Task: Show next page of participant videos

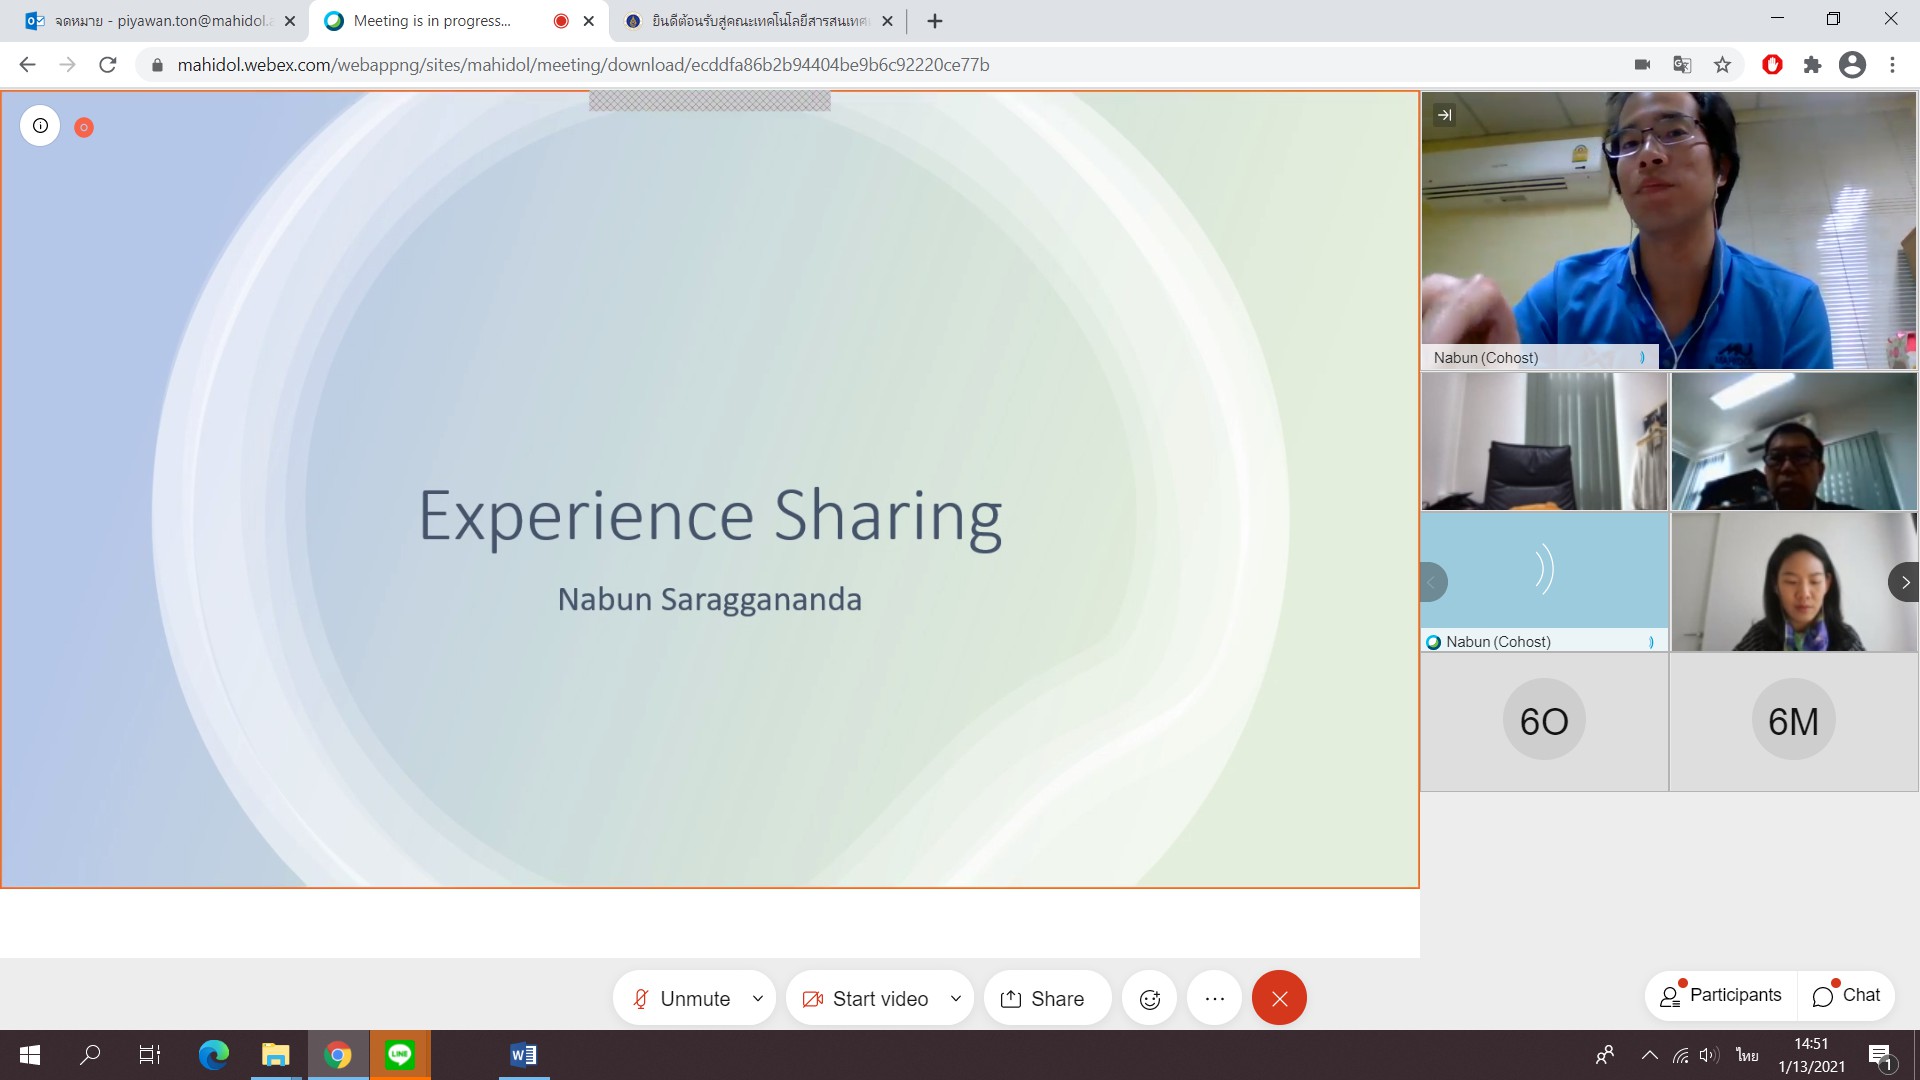Action: pyautogui.click(x=1904, y=582)
